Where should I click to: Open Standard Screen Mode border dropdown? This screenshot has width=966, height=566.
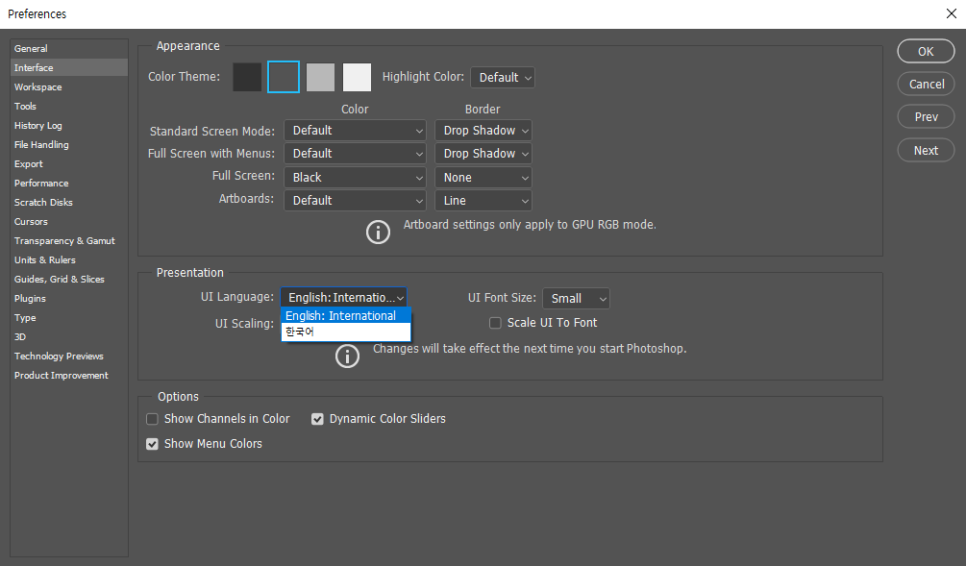point(484,131)
